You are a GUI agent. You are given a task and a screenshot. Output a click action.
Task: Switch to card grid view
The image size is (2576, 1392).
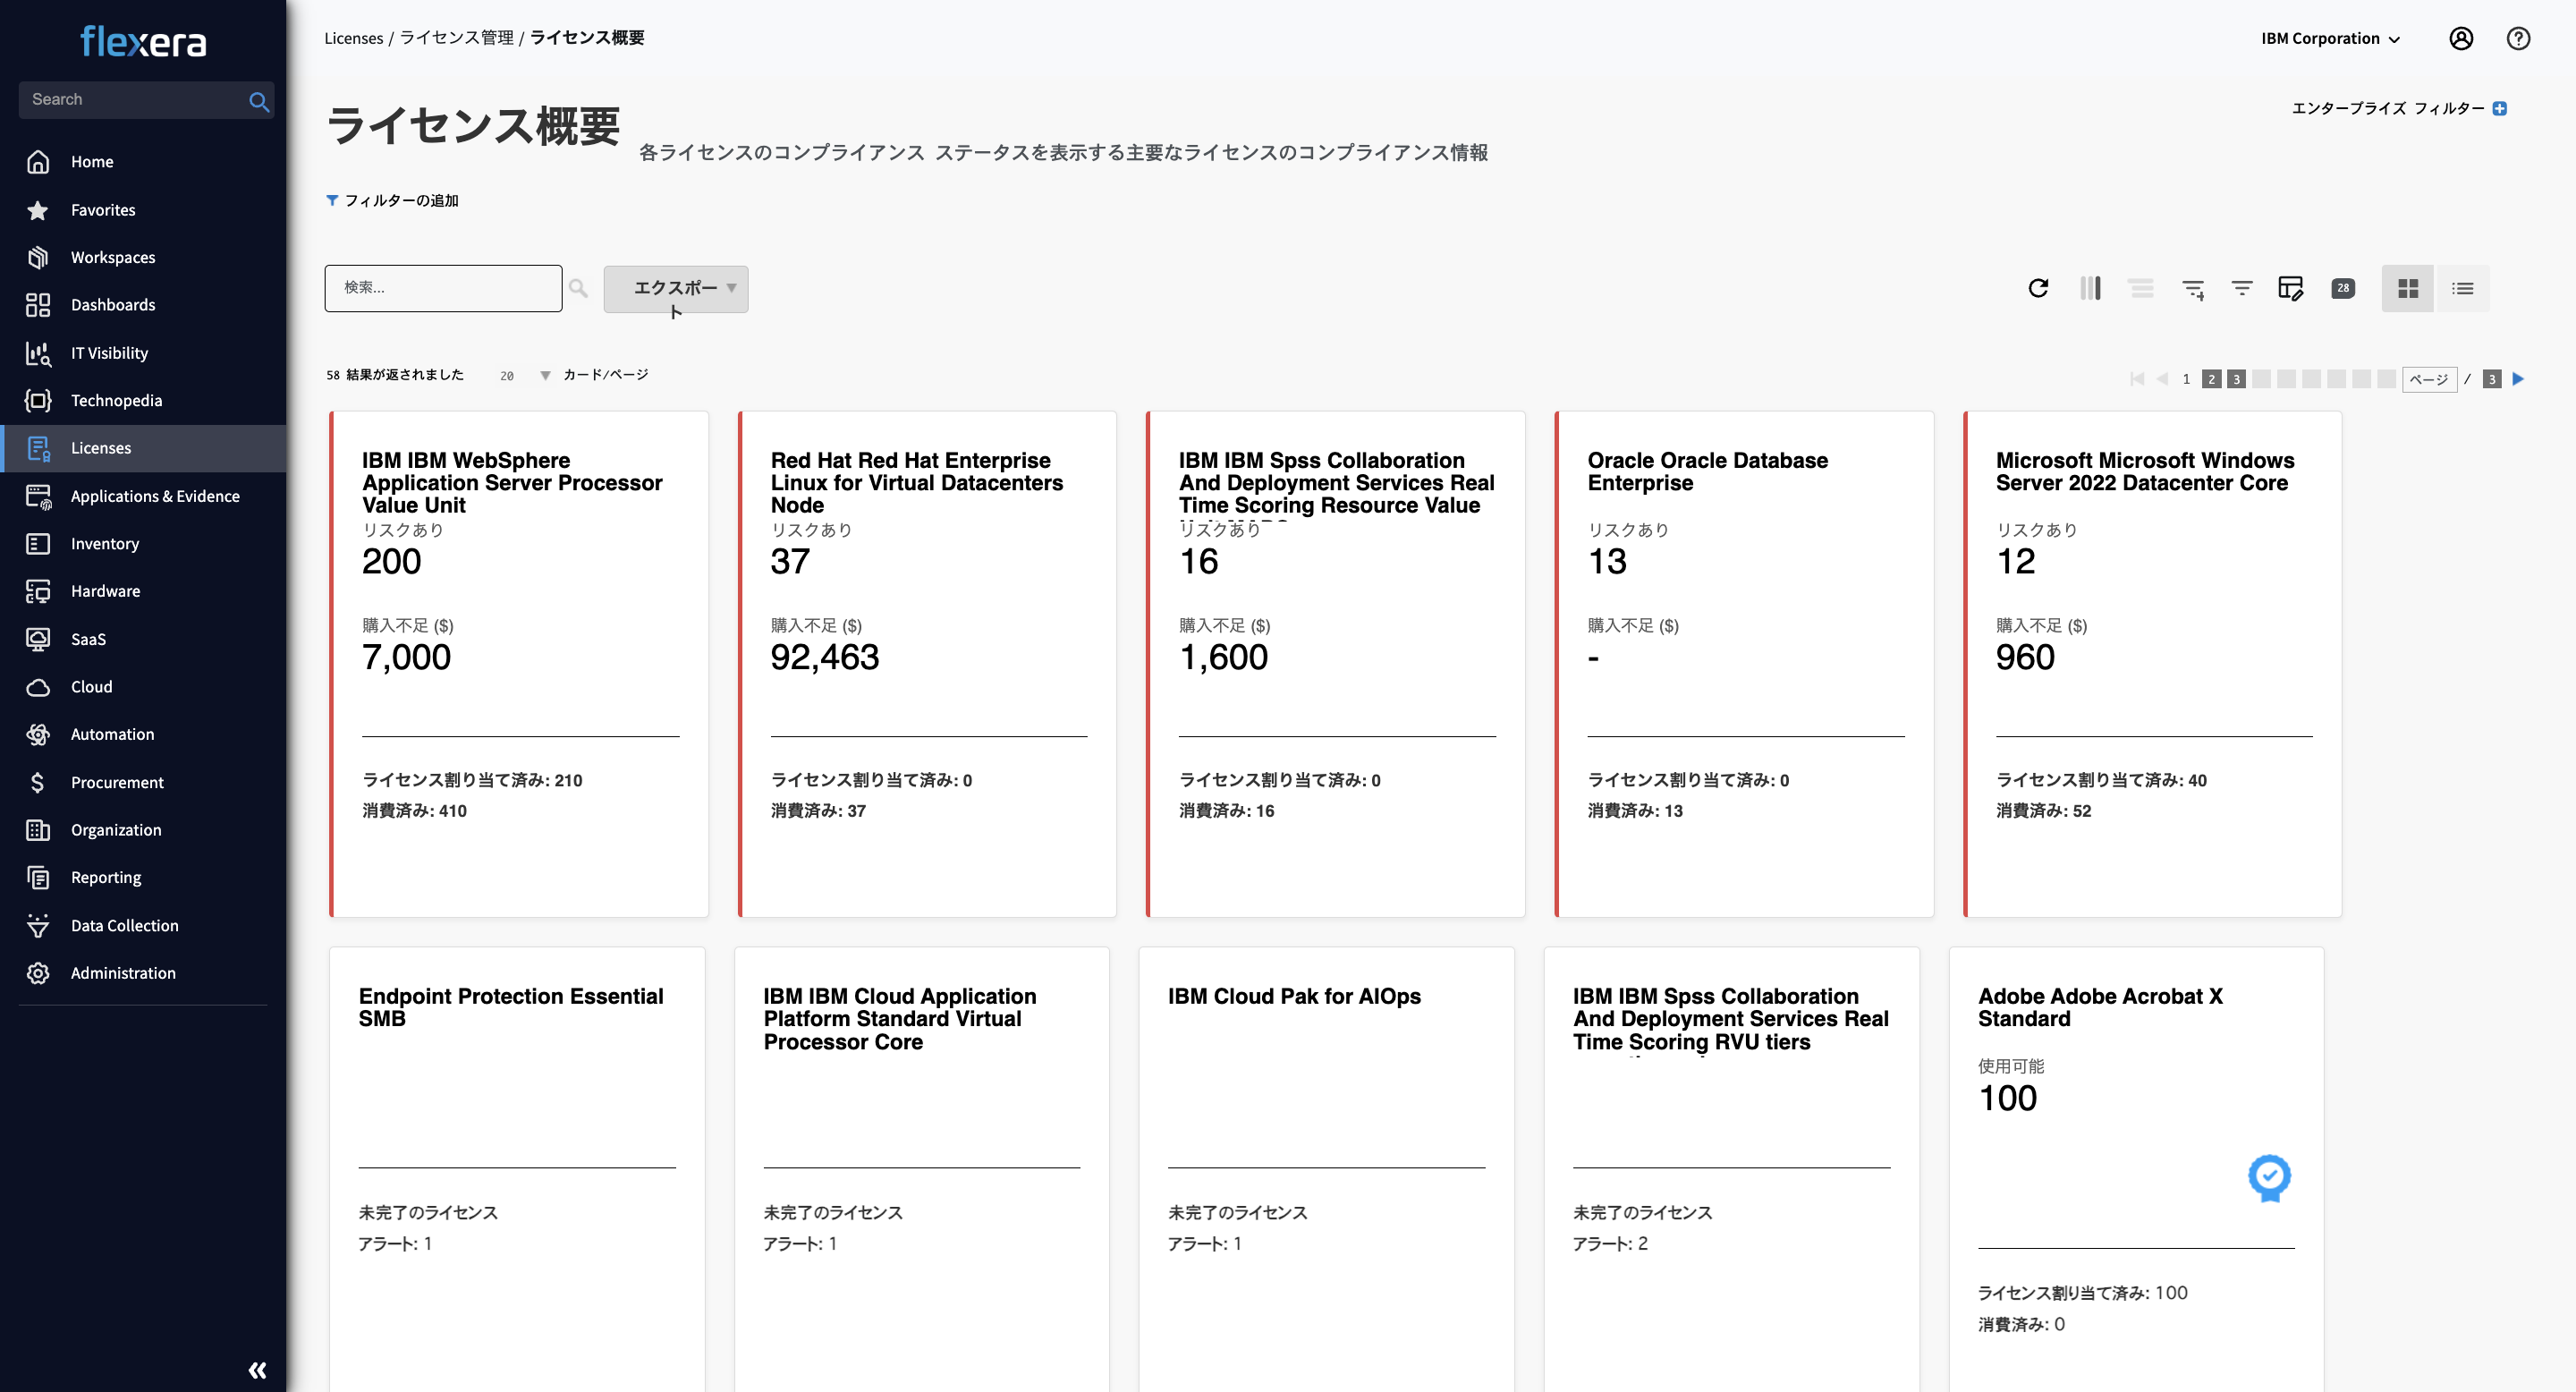[x=2408, y=288]
